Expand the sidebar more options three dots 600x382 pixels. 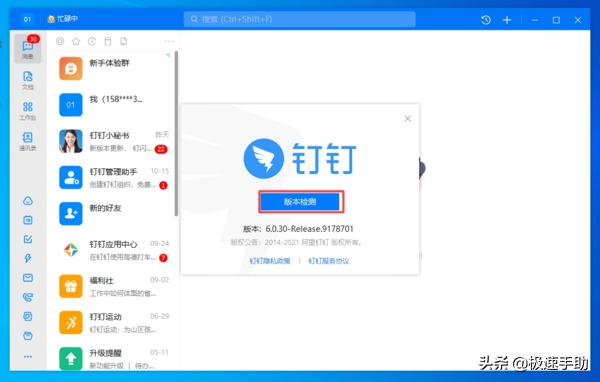28,357
